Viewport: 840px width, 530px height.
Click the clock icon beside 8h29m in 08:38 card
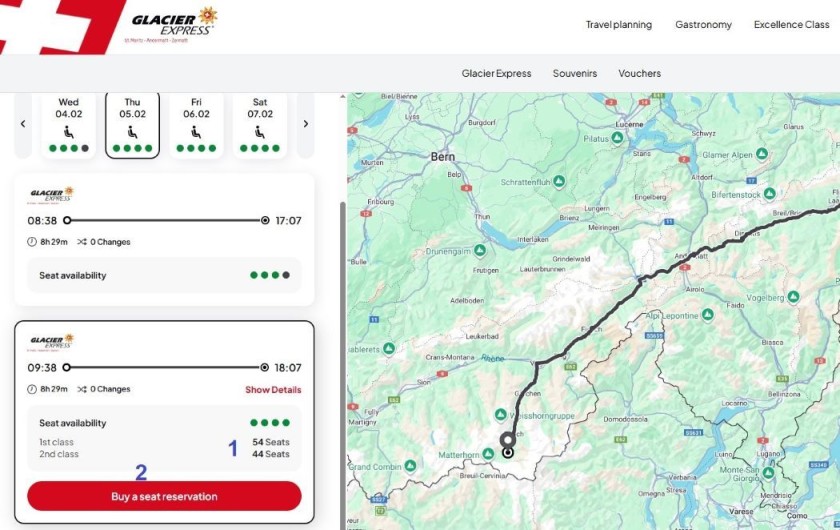coord(32,242)
